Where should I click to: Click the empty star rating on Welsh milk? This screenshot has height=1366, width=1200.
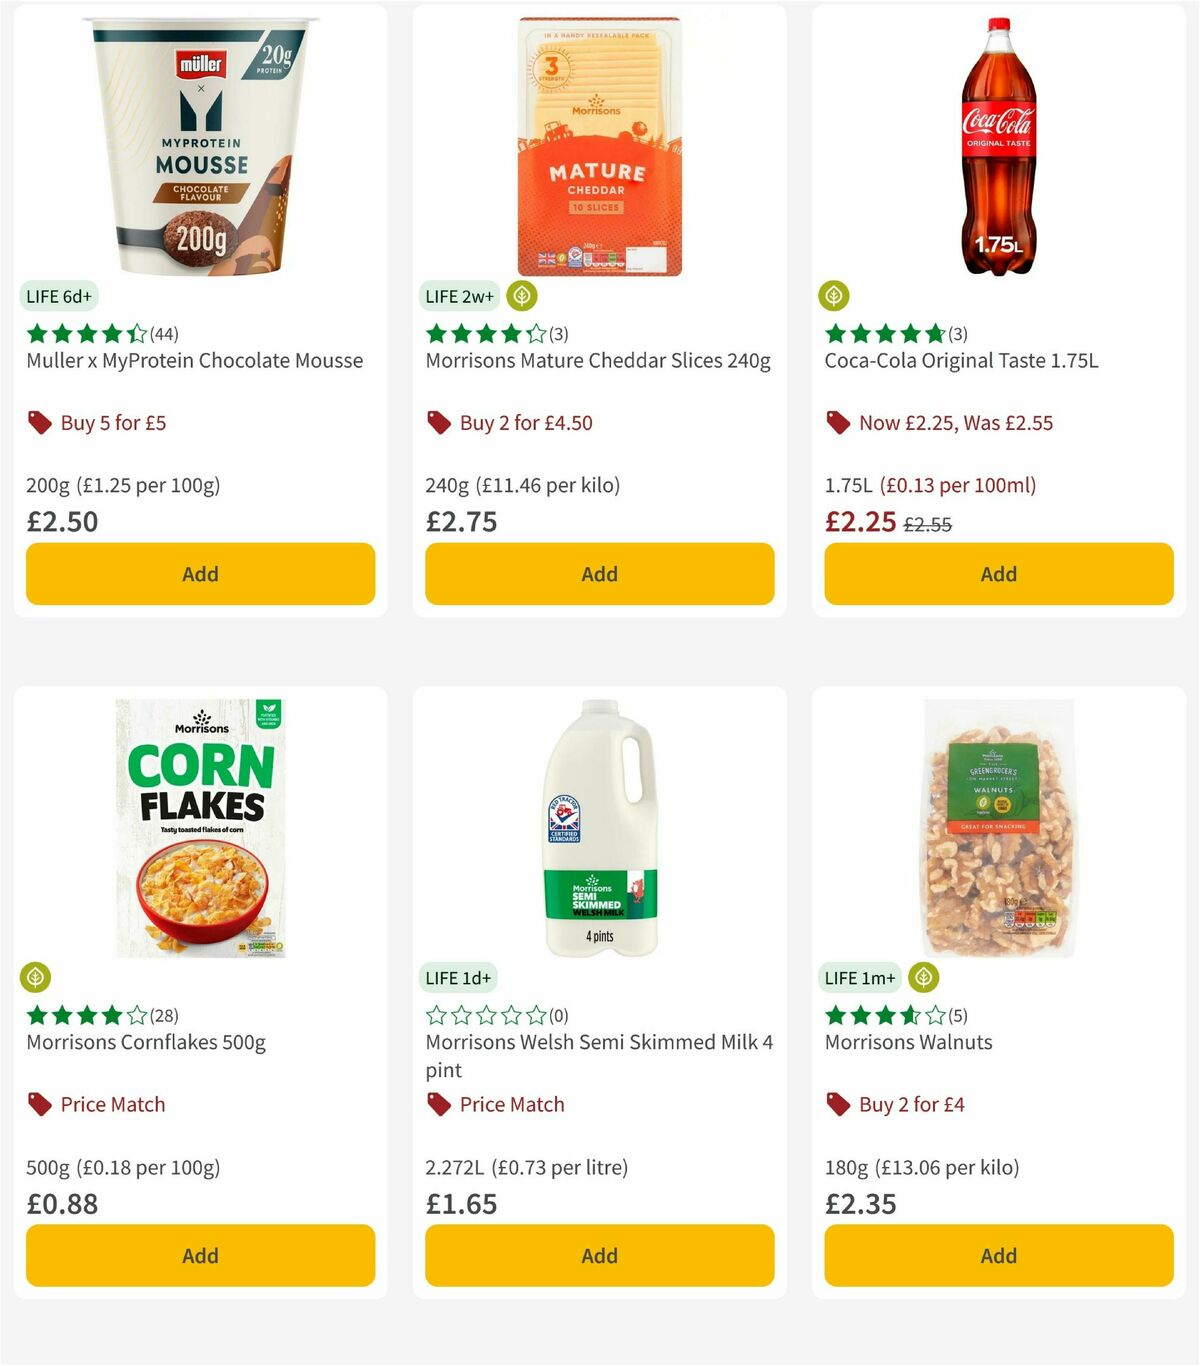(x=483, y=1013)
